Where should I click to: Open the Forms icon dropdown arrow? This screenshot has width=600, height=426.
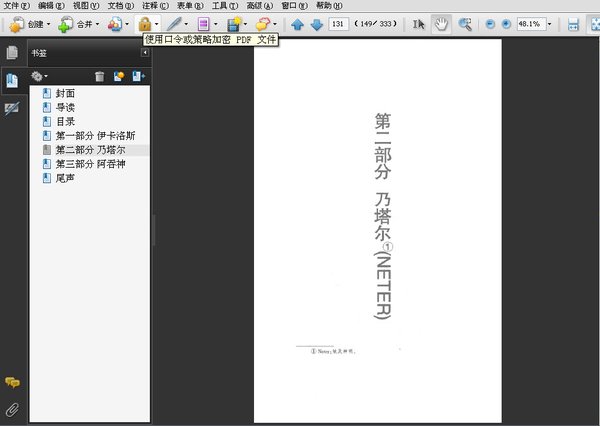[x=215, y=24]
